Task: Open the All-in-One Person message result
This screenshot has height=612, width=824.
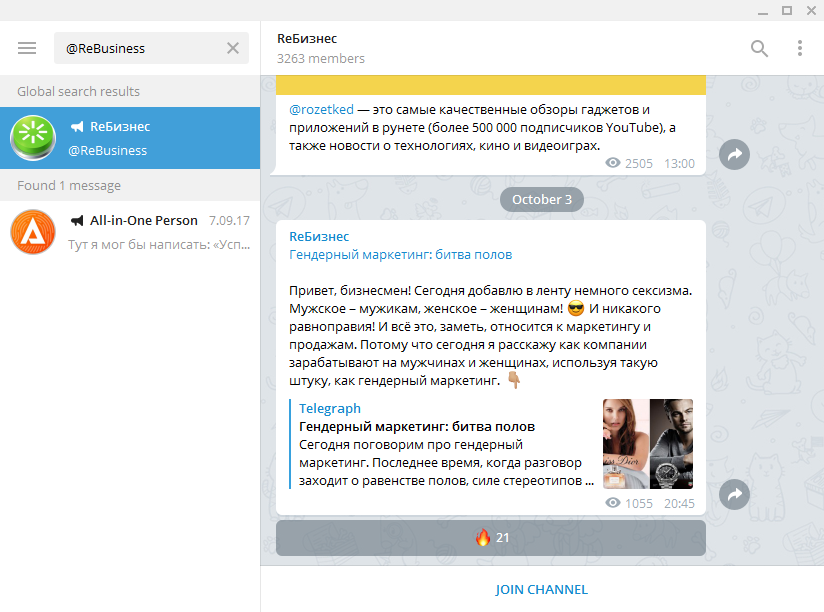Action: pyautogui.click(x=150, y=232)
